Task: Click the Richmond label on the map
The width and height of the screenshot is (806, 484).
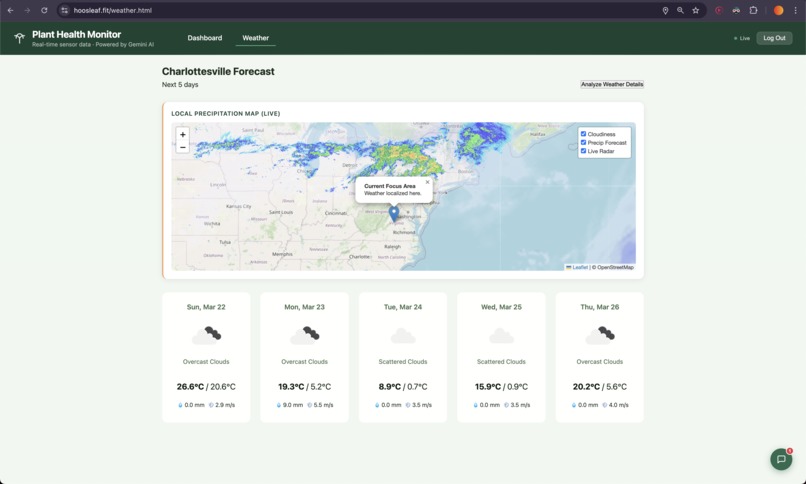Action: (x=404, y=232)
